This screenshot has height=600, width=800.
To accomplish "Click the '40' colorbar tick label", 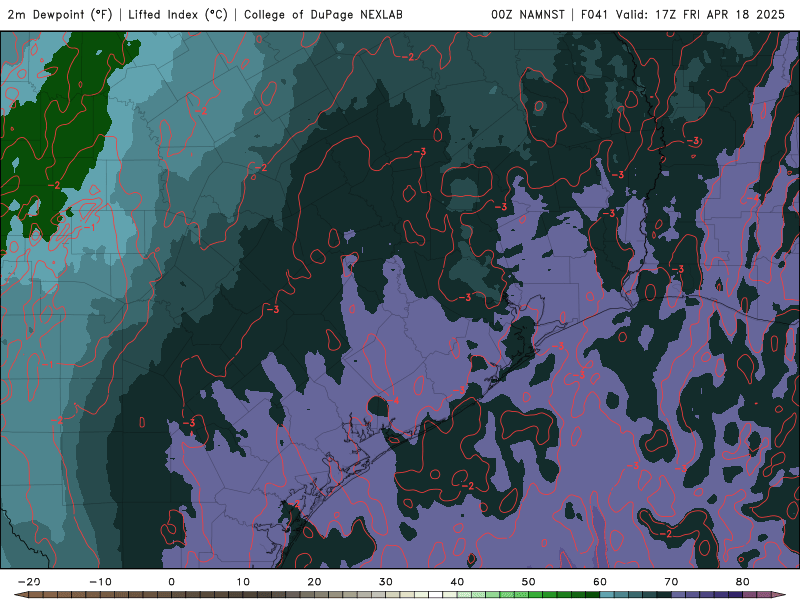I will 457,582.
